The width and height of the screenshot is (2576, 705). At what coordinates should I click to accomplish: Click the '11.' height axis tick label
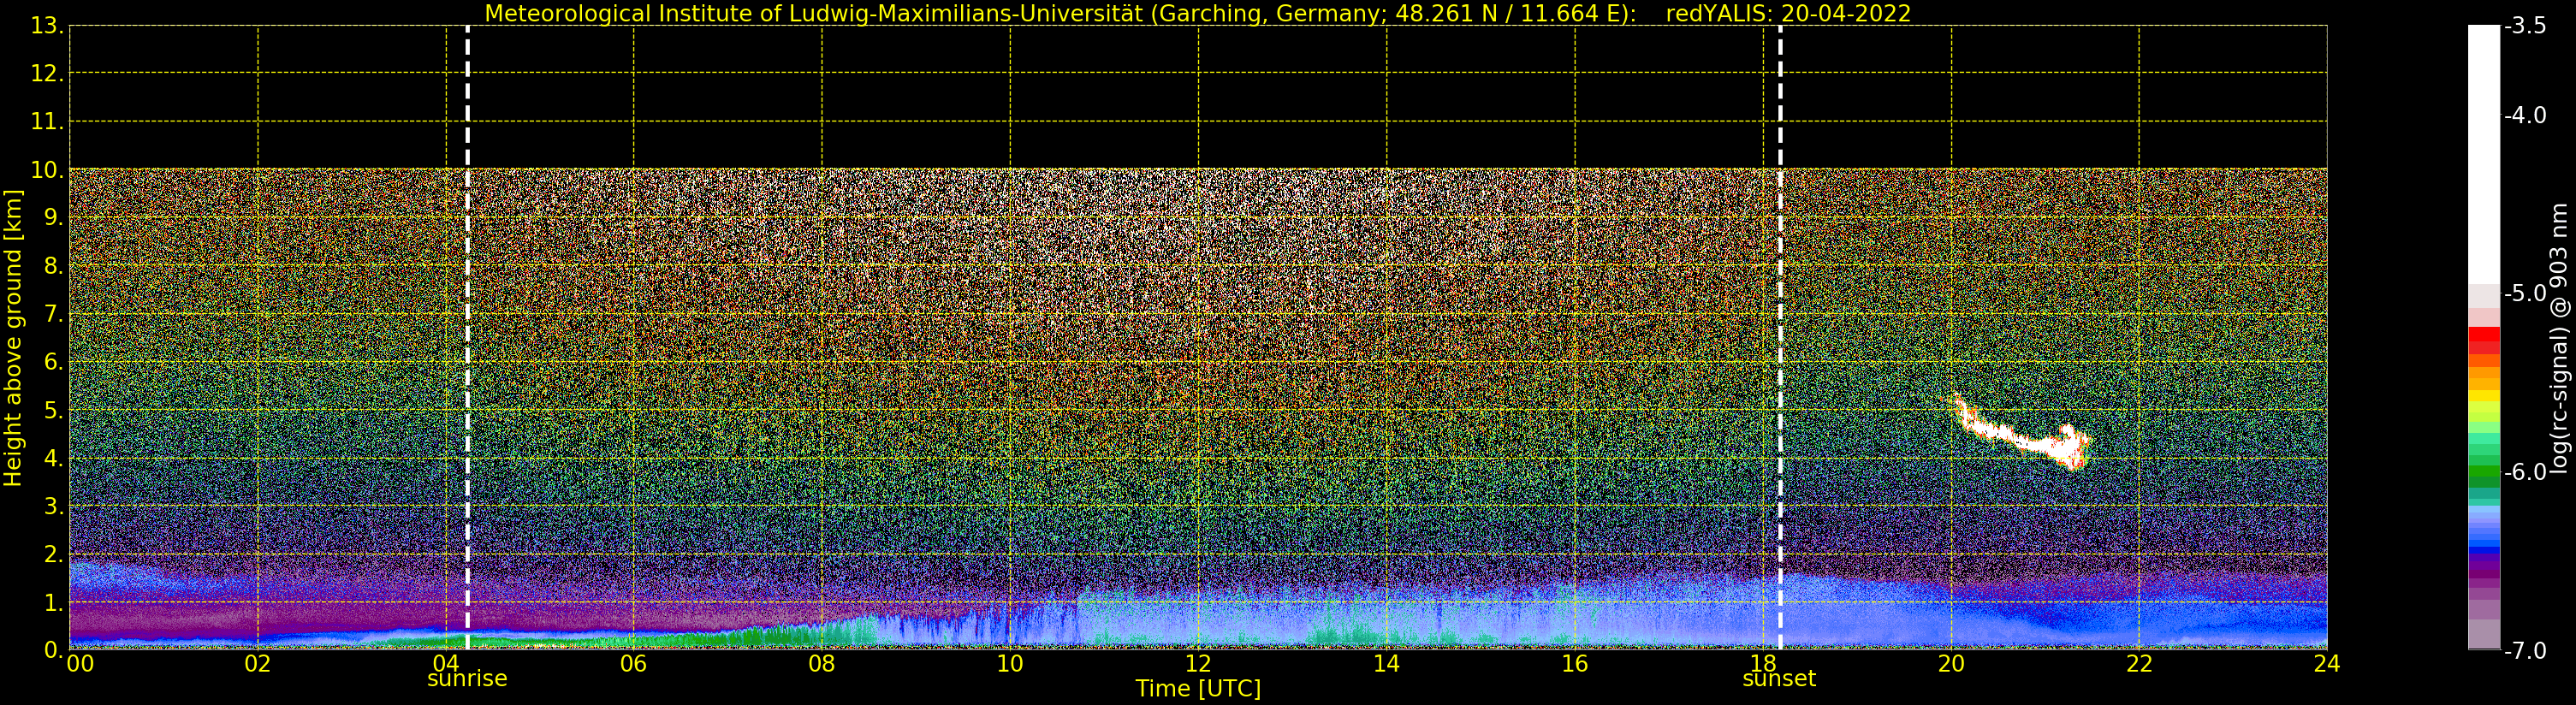click(47, 122)
